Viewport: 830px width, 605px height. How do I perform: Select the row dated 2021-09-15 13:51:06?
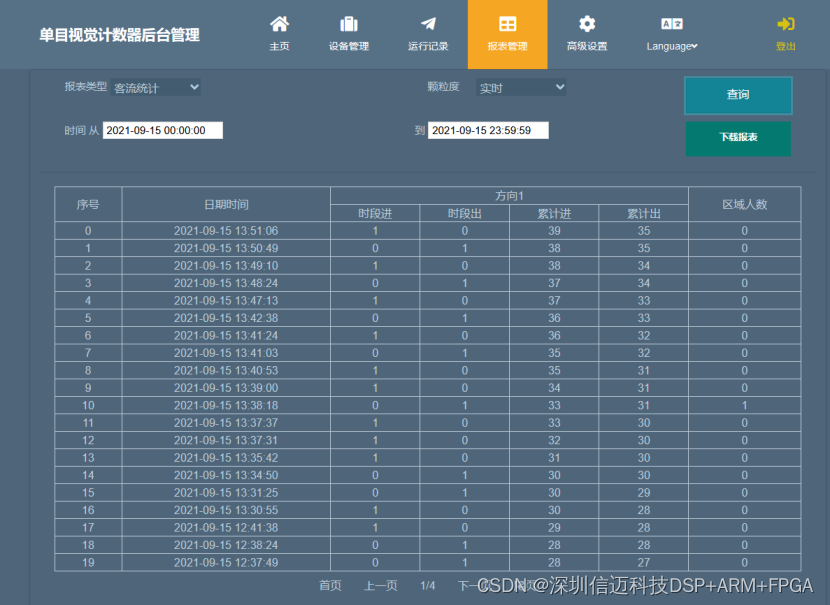(x=226, y=231)
